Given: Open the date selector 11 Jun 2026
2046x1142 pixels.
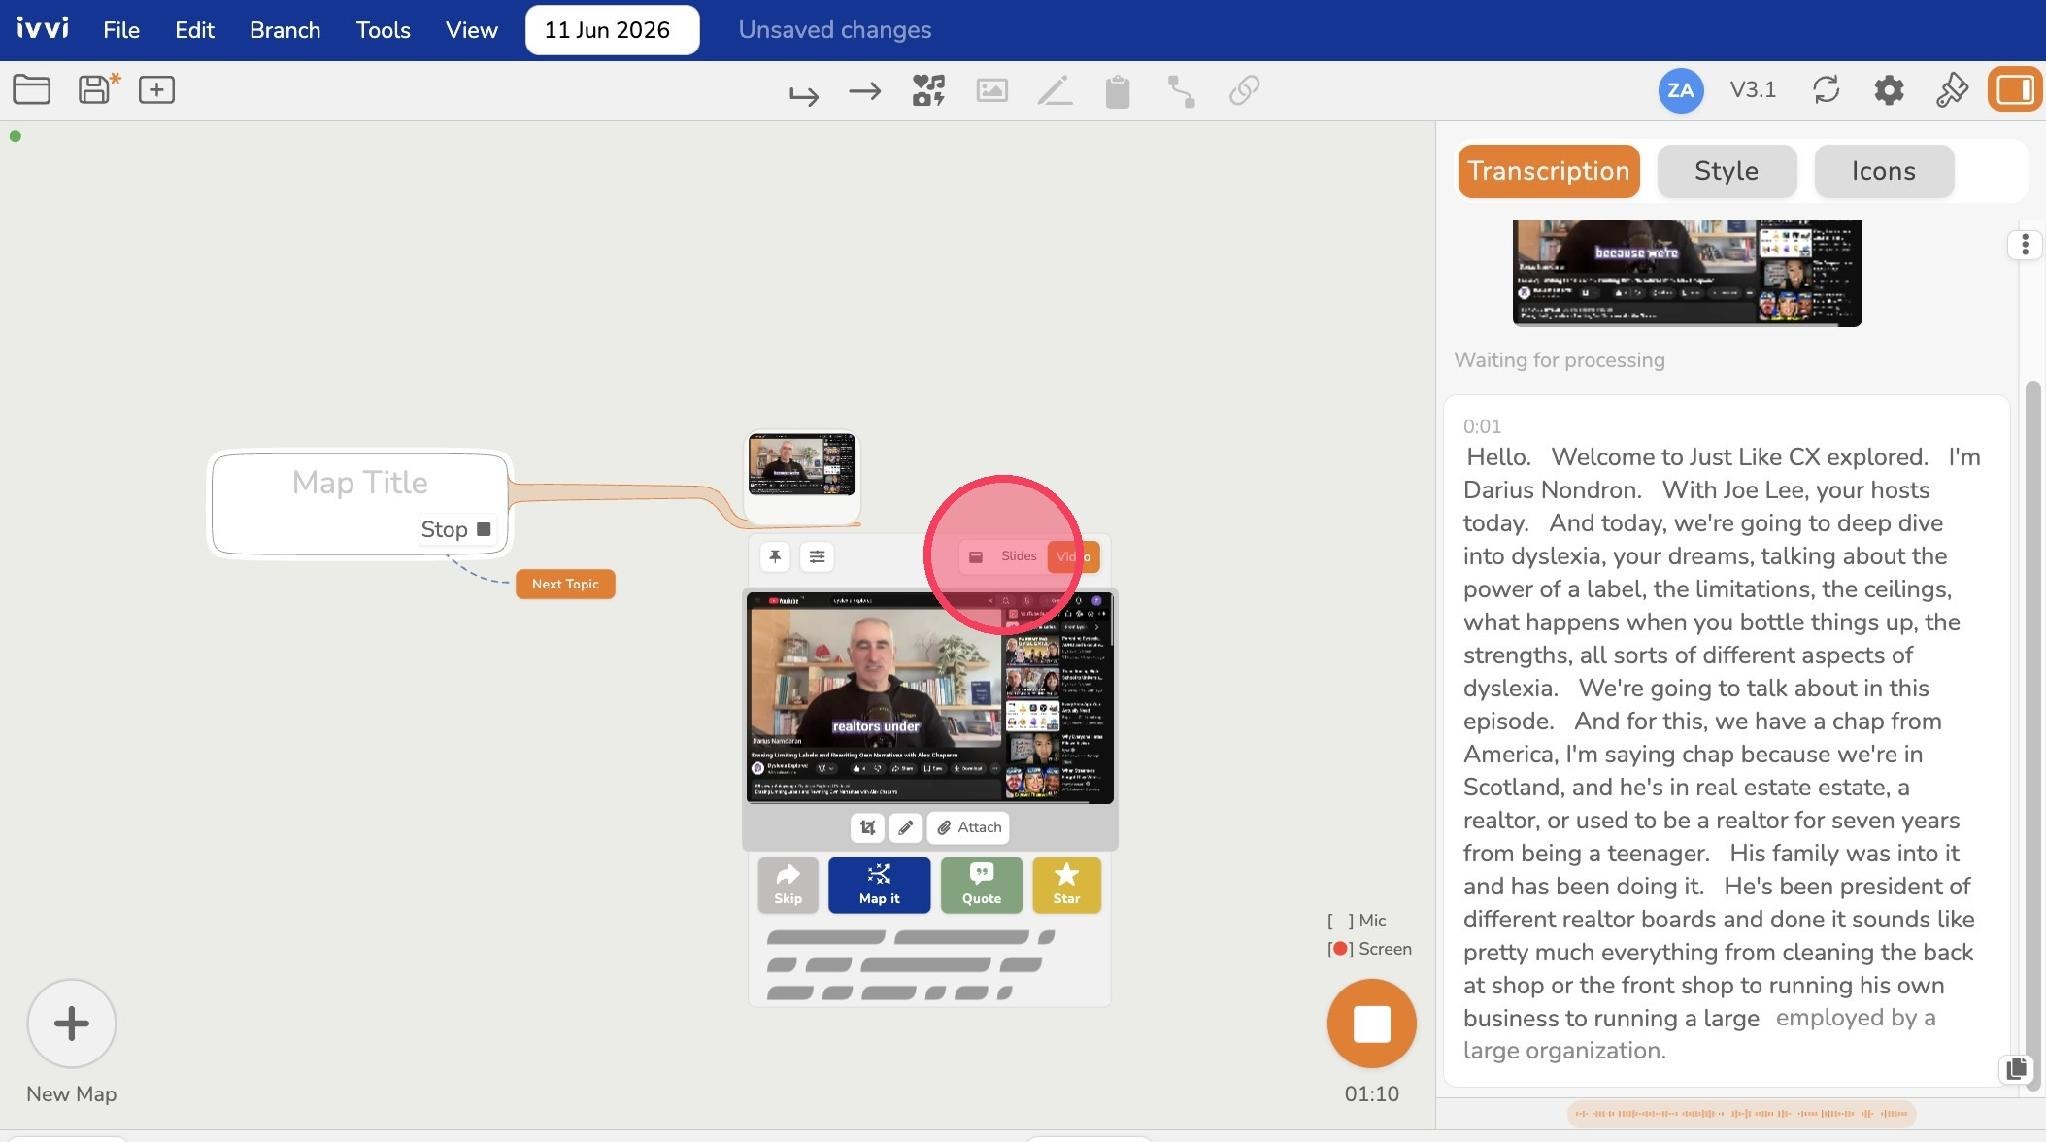Looking at the screenshot, I should pyautogui.click(x=611, y=30).
